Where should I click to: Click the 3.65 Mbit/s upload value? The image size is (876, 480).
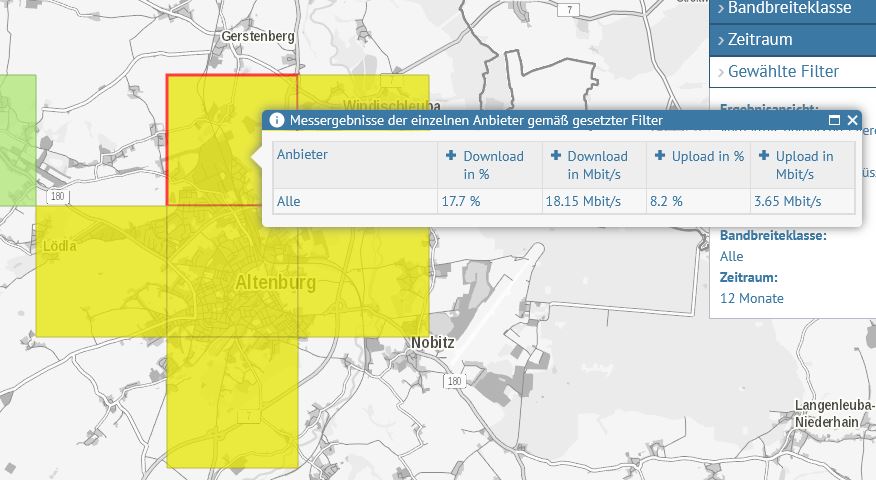[x=789, y=201]
